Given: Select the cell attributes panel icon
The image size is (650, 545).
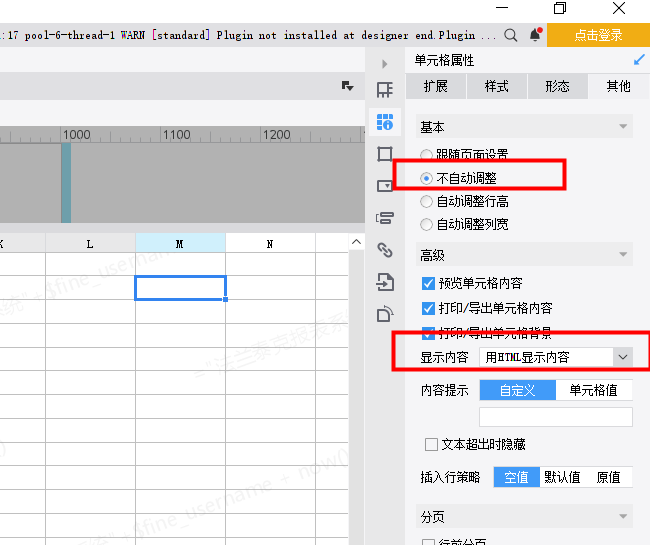Looking at the screenshot, I should (x=385, y=122).
